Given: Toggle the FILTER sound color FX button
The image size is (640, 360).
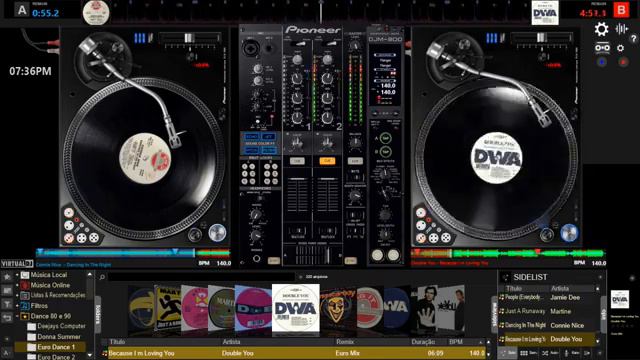Looking at the screenshot, I should point(269,150).
